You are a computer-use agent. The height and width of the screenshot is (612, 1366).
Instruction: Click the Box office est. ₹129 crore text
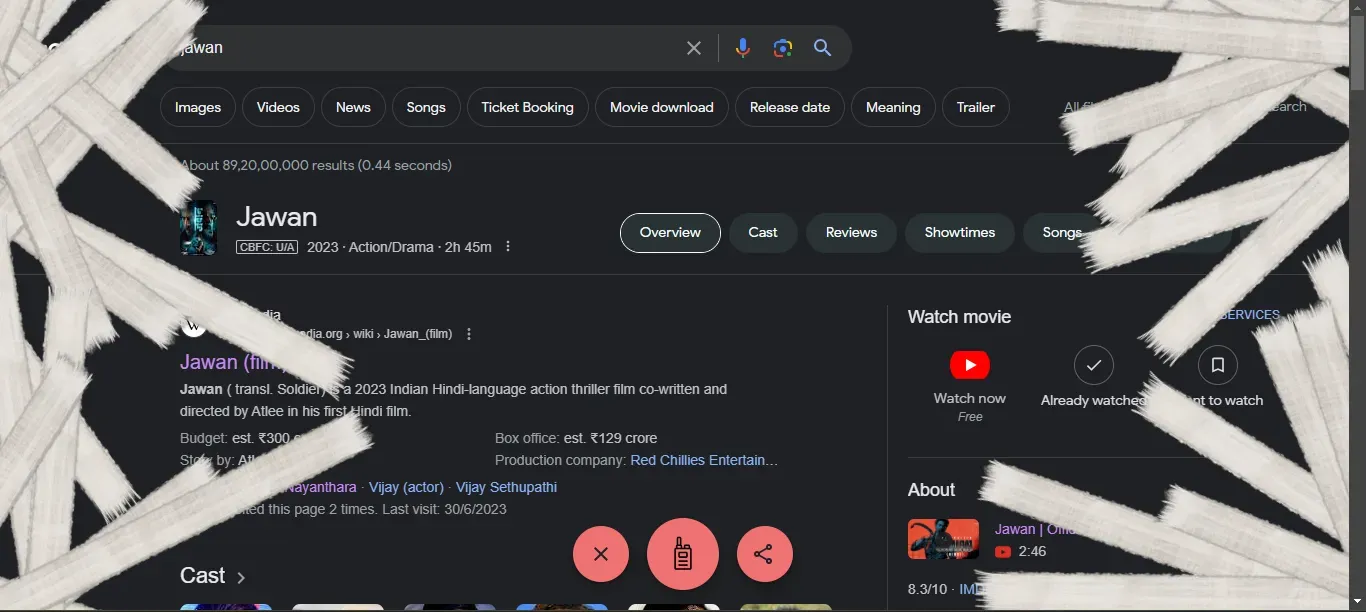[x=576, y=438]
